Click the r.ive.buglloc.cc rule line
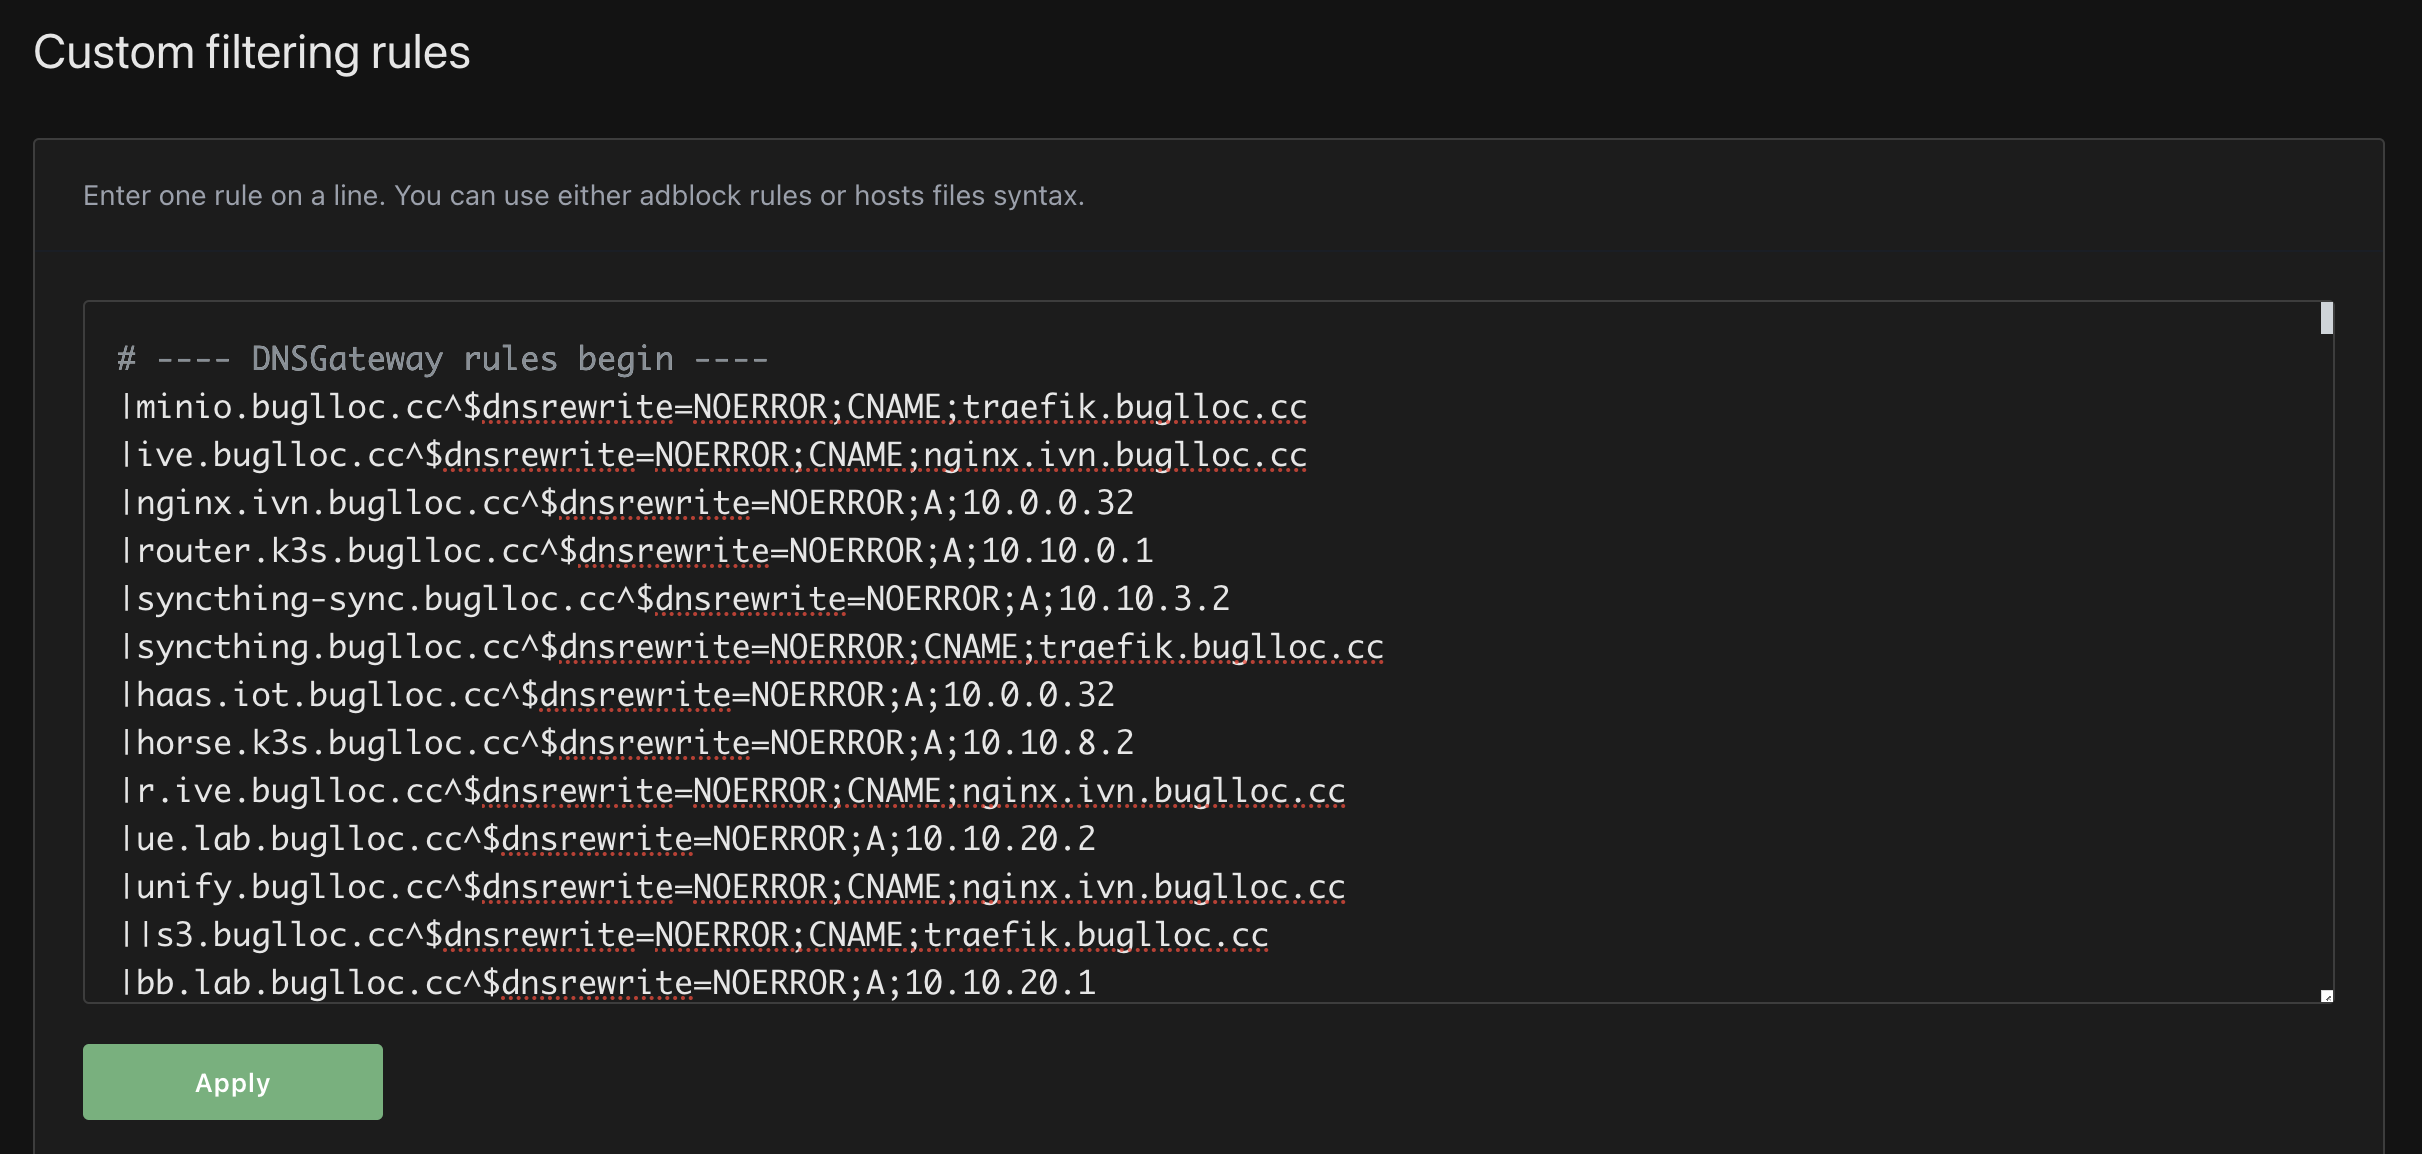This screenshot has width=2422, height=1154. (732, 791)
